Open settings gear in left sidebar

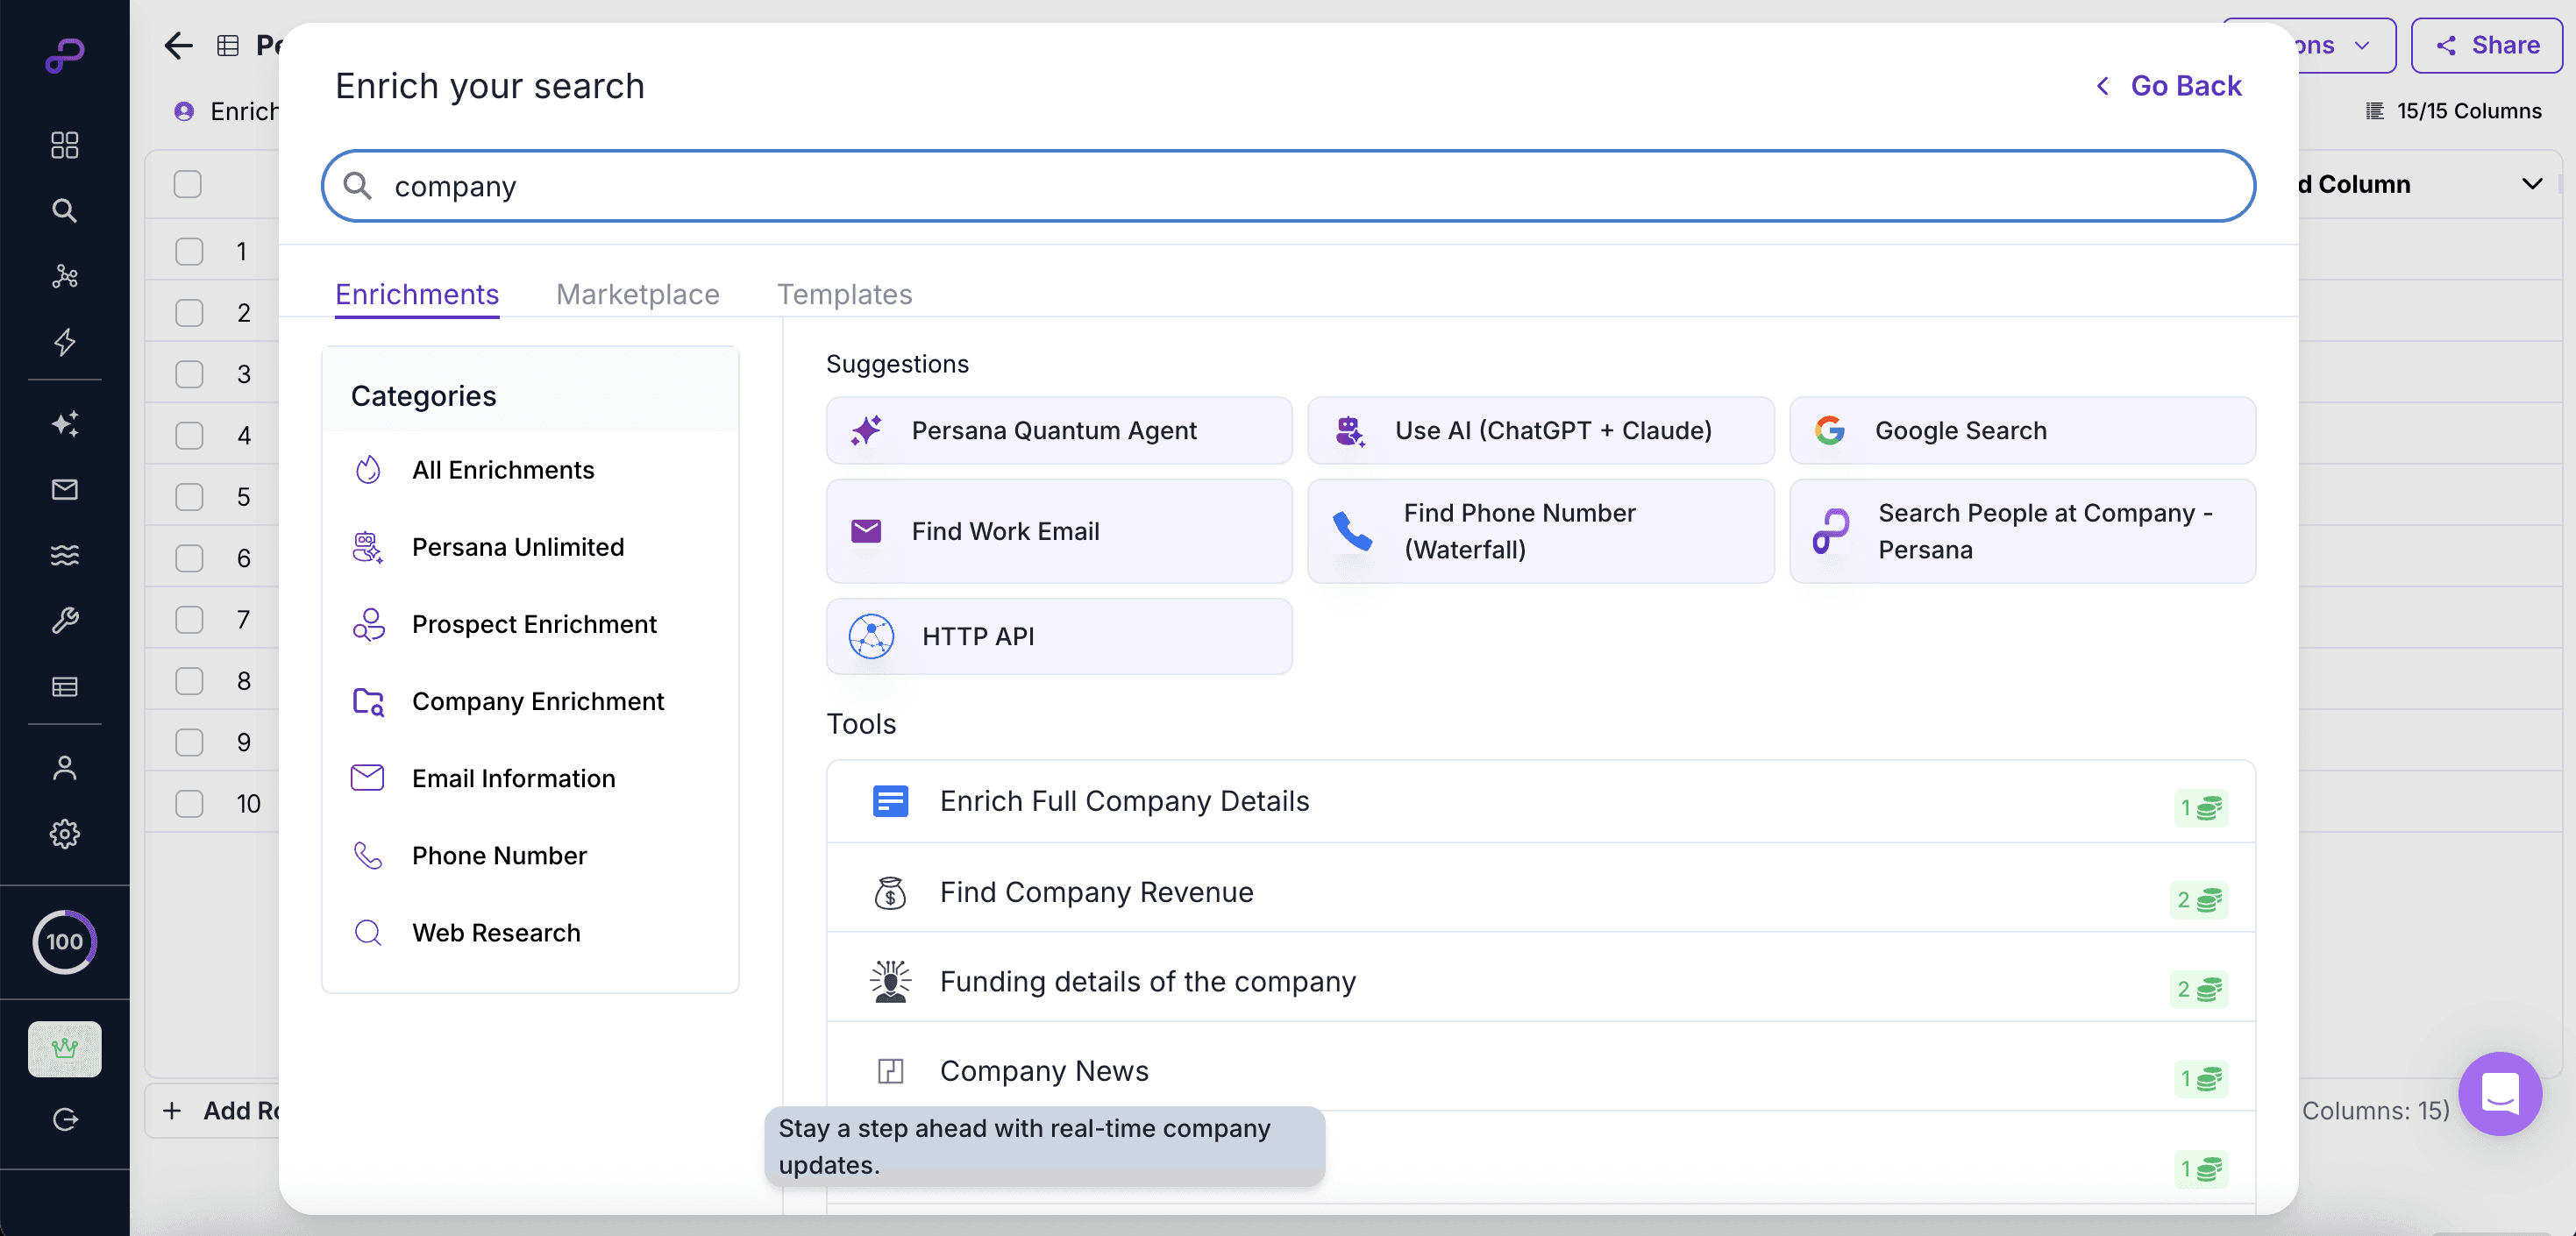tap(64, 833)
